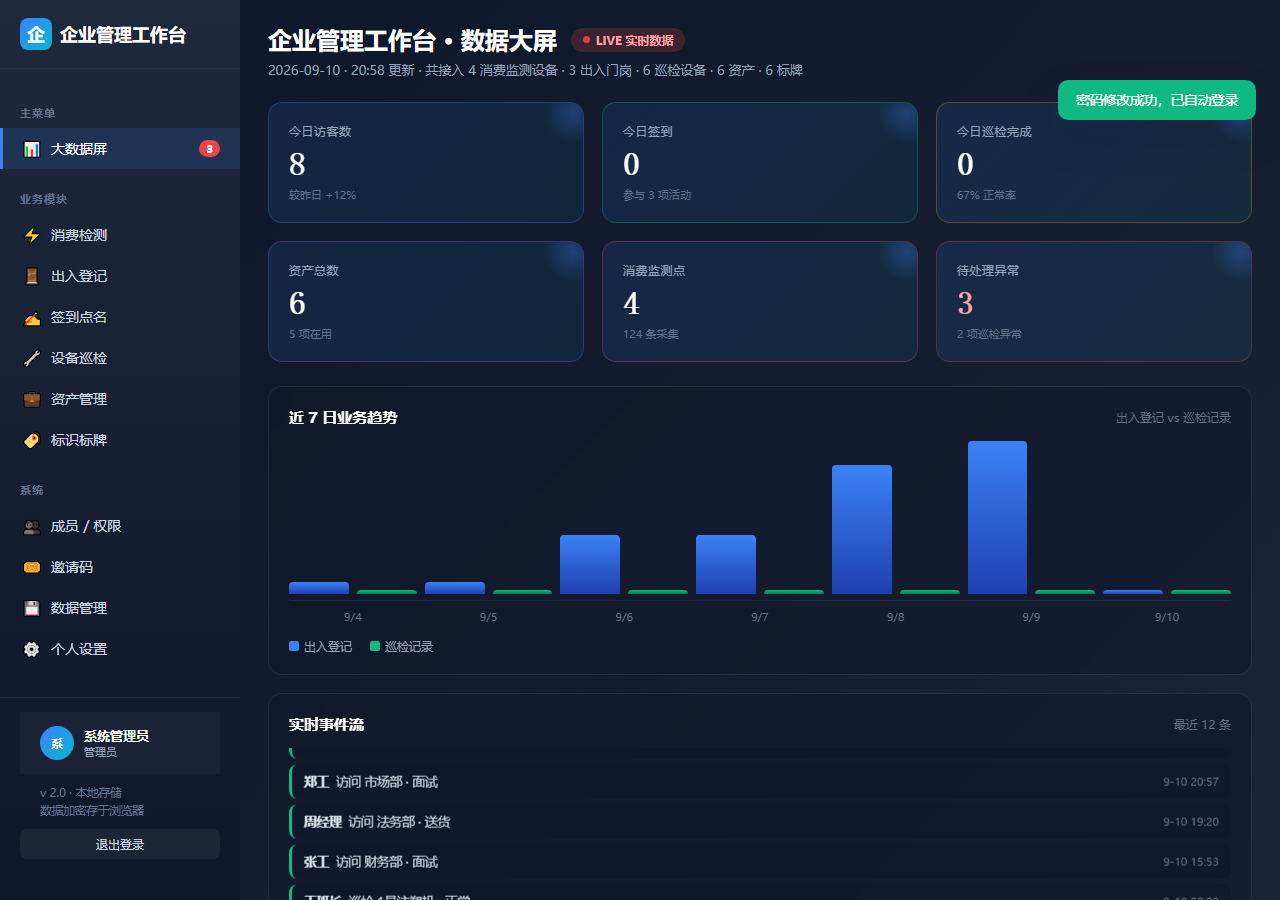The height and width of the screenshot is (900, 1280).
Task: Click the gear icon beside 个人设置
Action: 32,649
